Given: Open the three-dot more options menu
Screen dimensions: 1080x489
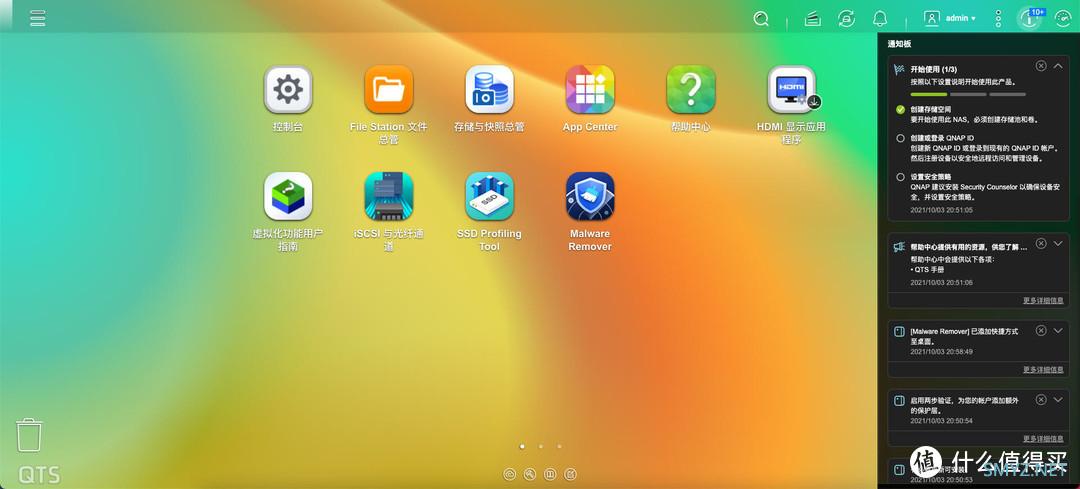Looking at the screenshot, I should point(998,19).
